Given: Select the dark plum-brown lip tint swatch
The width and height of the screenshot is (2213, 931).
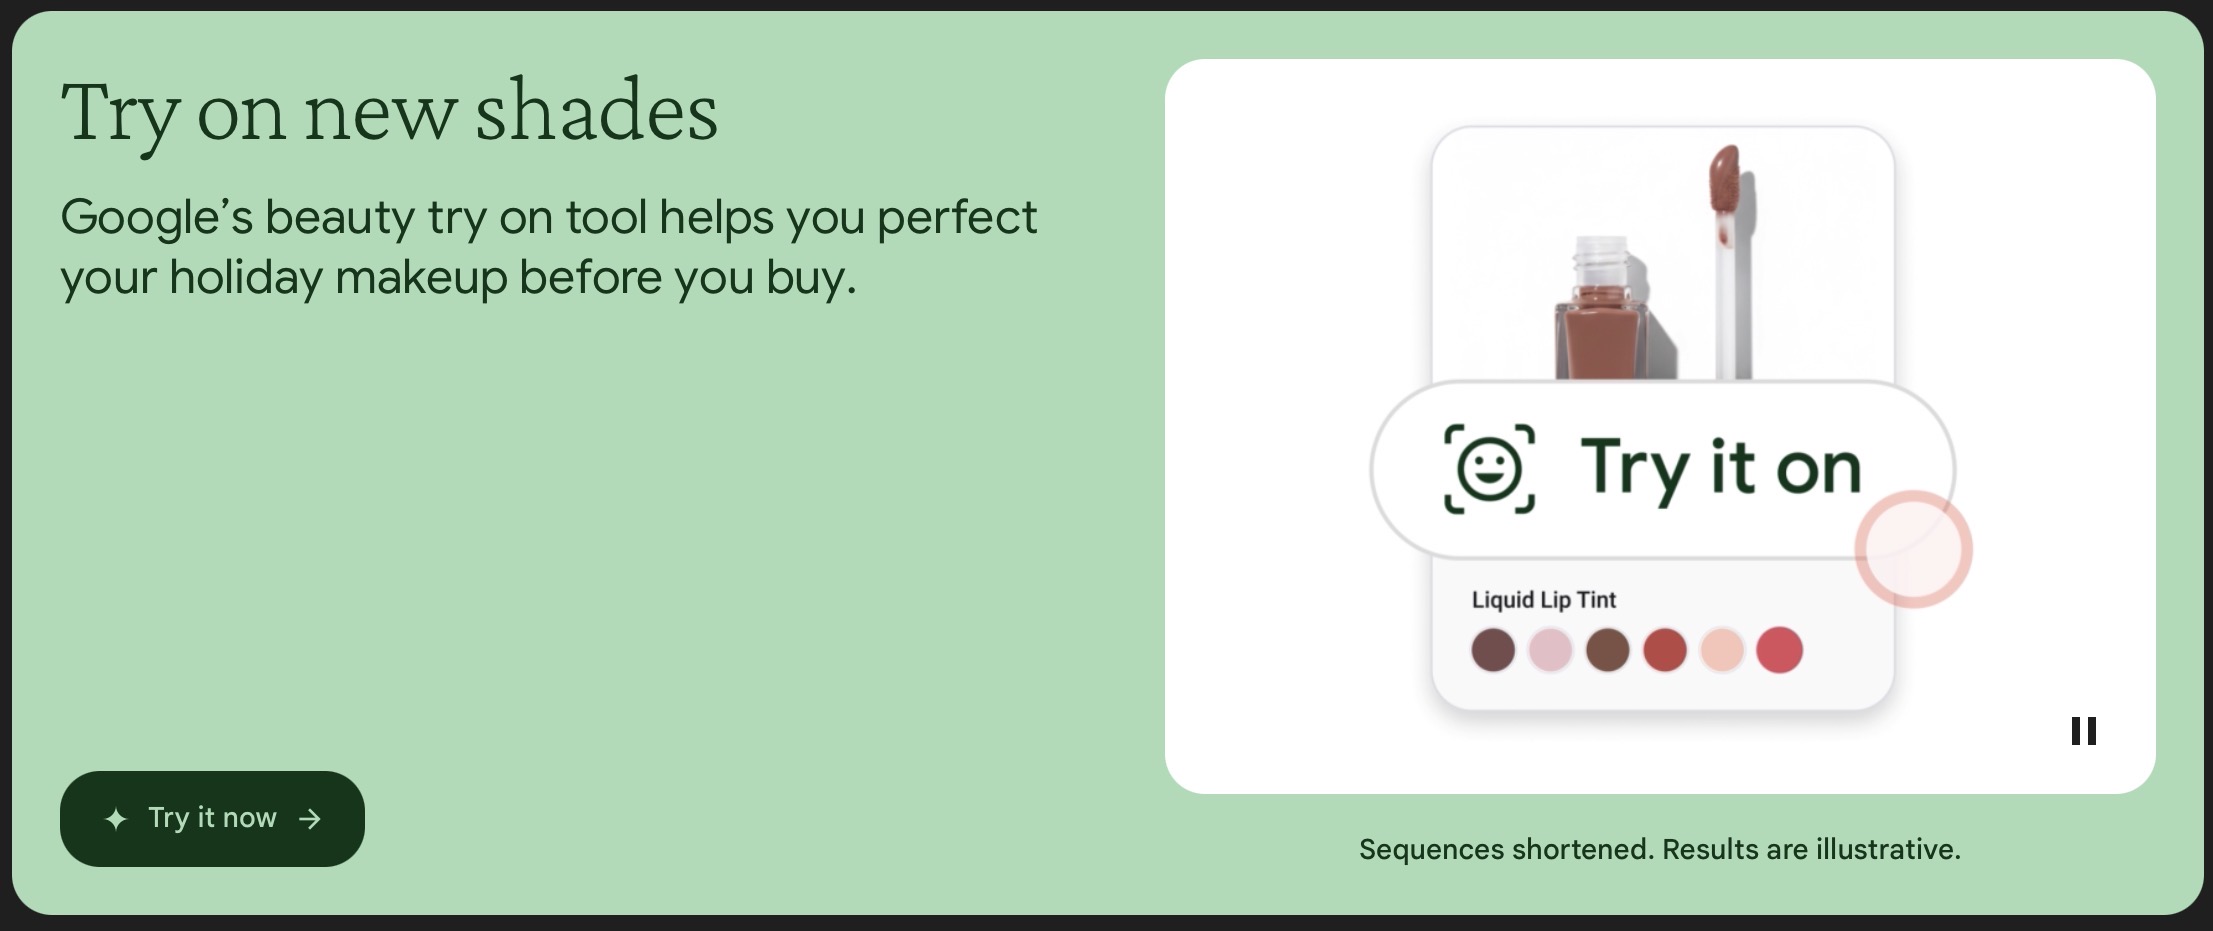Looking at the screenshot, I should [x=1493, y=650].
